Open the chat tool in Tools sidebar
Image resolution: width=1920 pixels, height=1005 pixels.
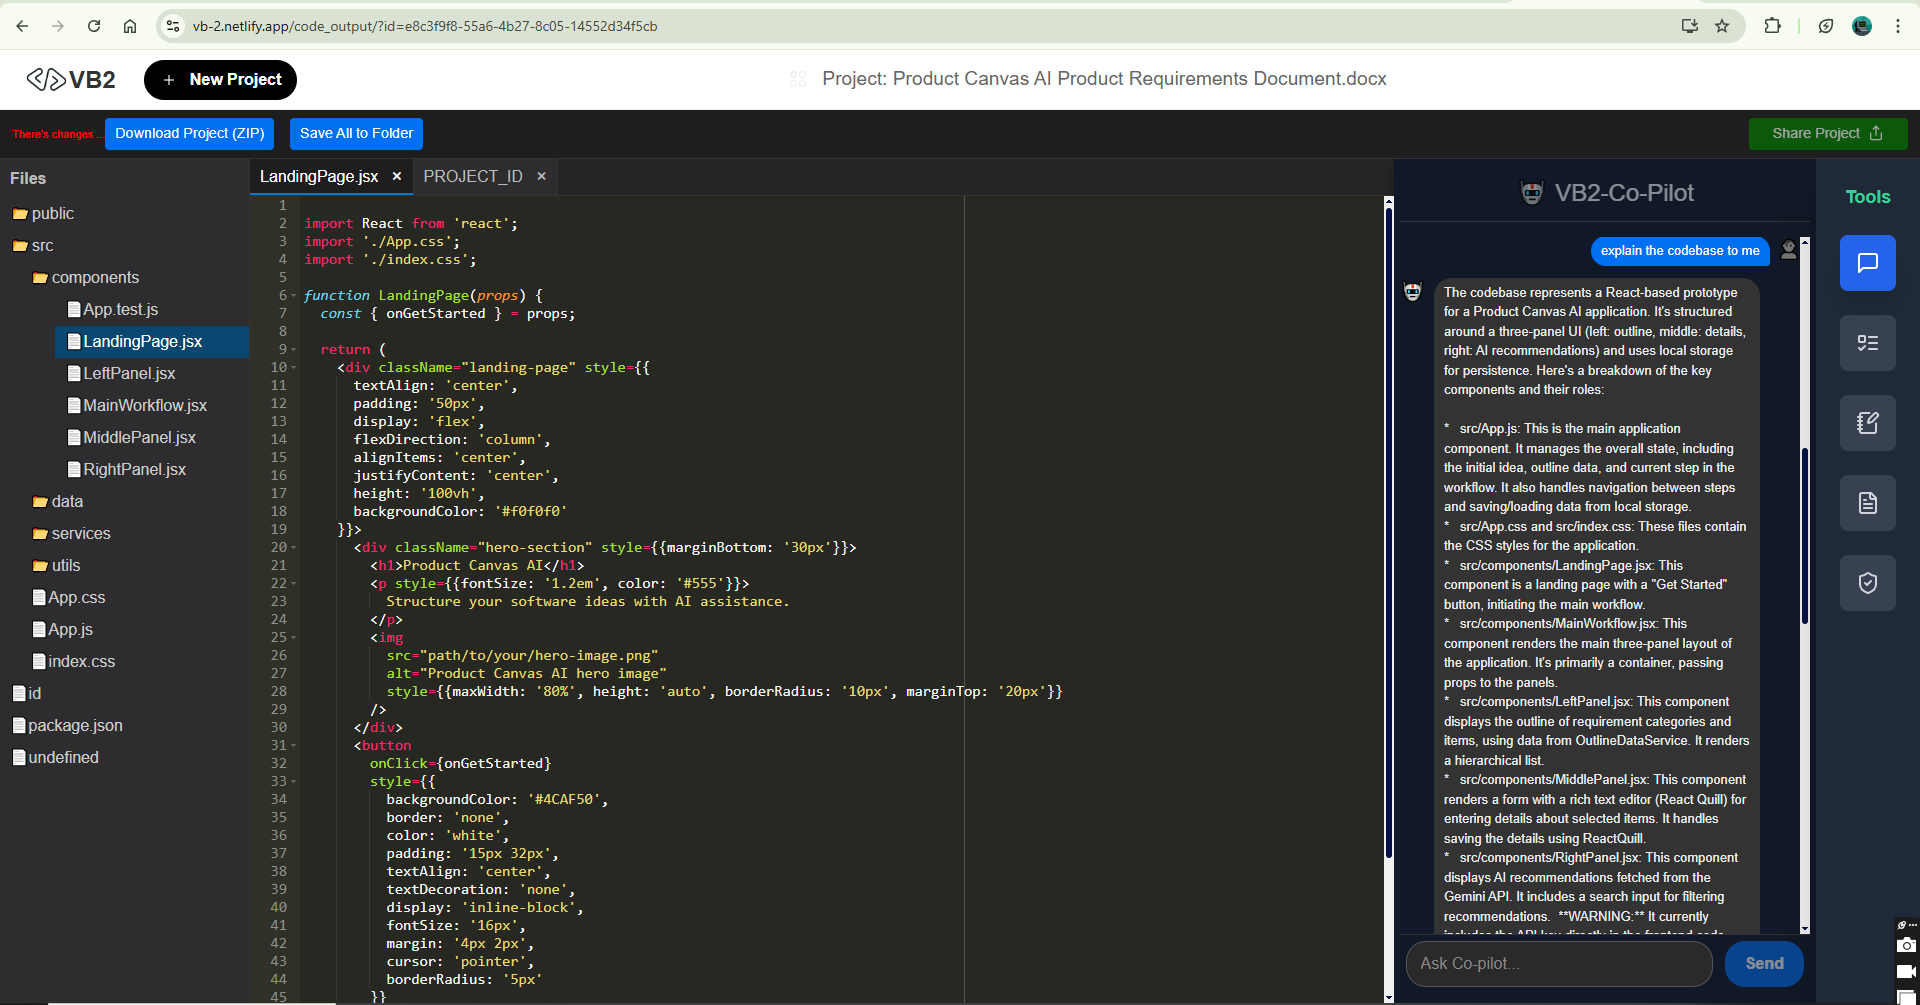point(1867,263)
